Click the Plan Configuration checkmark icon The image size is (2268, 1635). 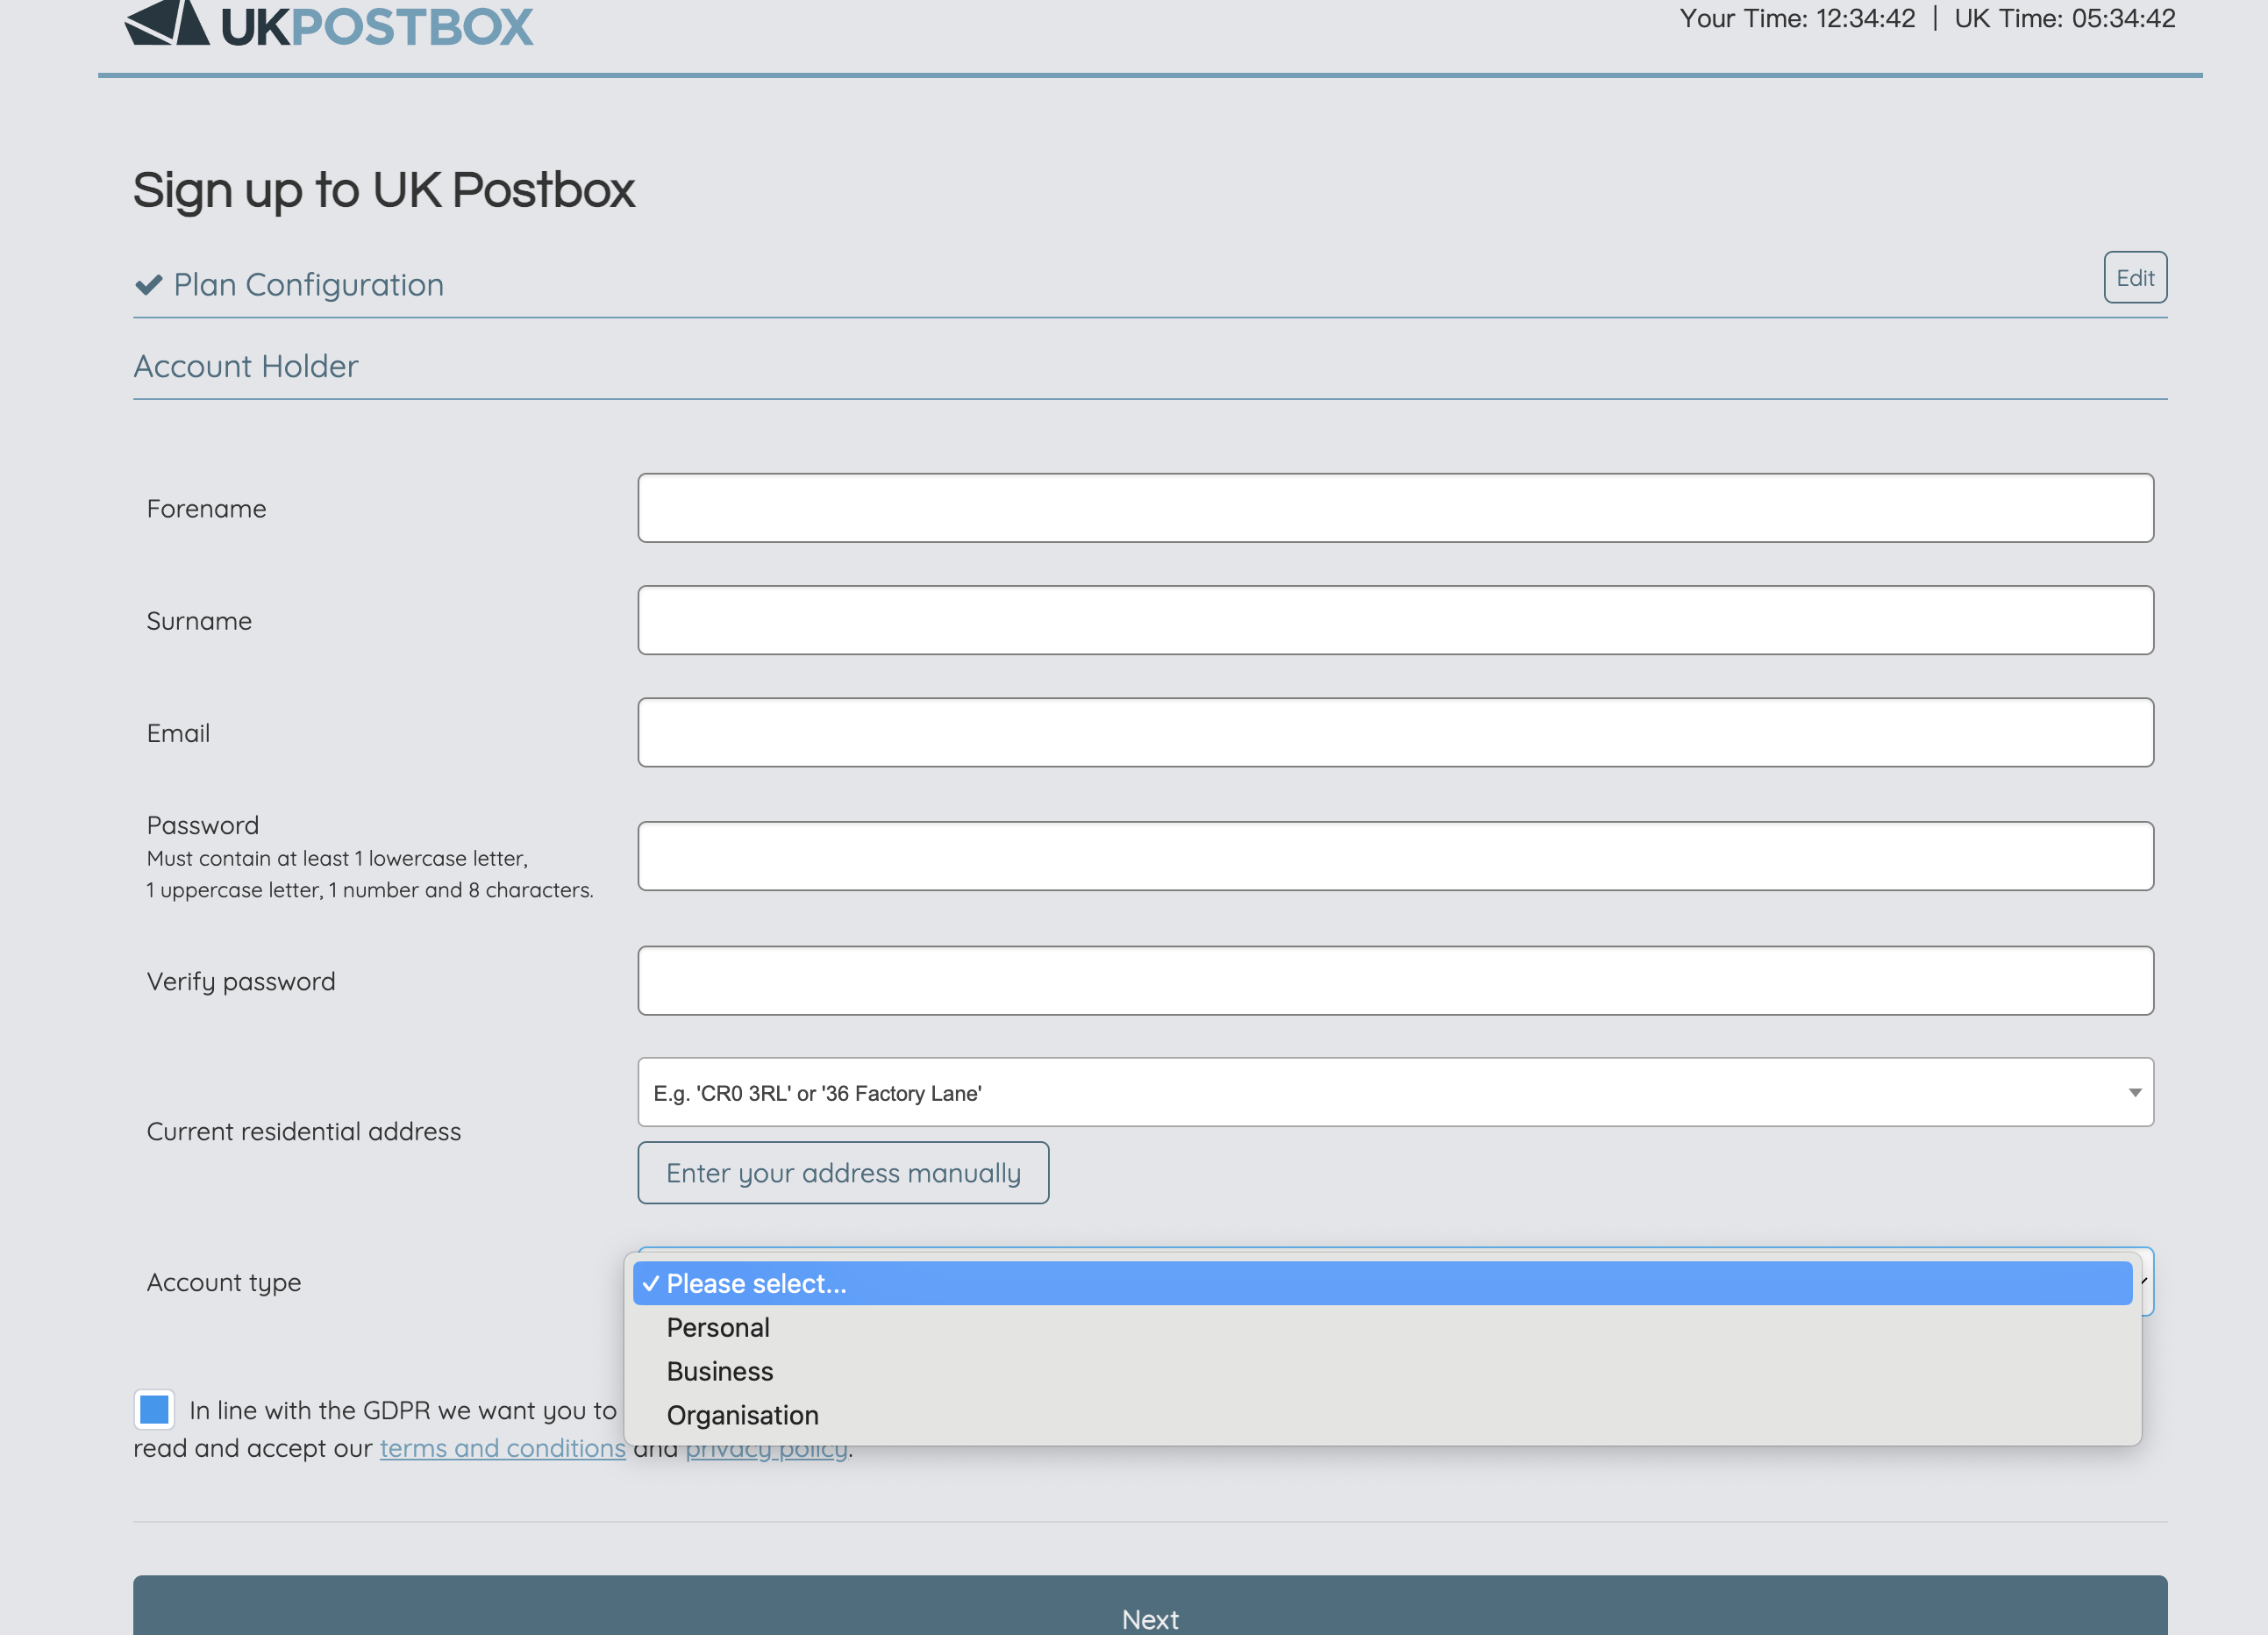coord(148,285)
